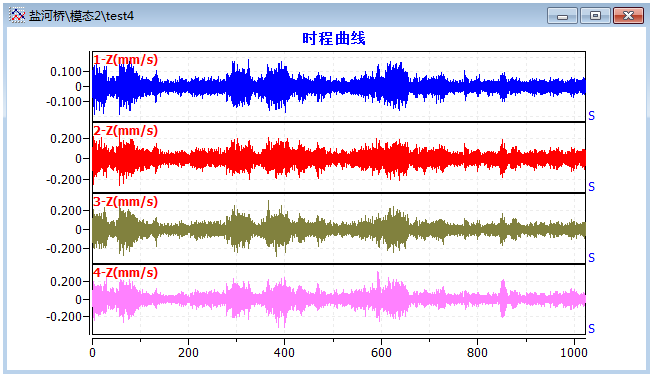Select the 2-Z(mm/s) channel label
The height and width of the screenshot is (377, 652).
click(126, 131)
